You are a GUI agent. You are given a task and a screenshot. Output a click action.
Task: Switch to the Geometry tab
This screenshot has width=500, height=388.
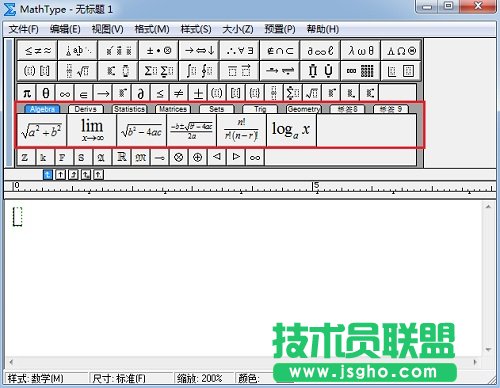click(304, 109)
